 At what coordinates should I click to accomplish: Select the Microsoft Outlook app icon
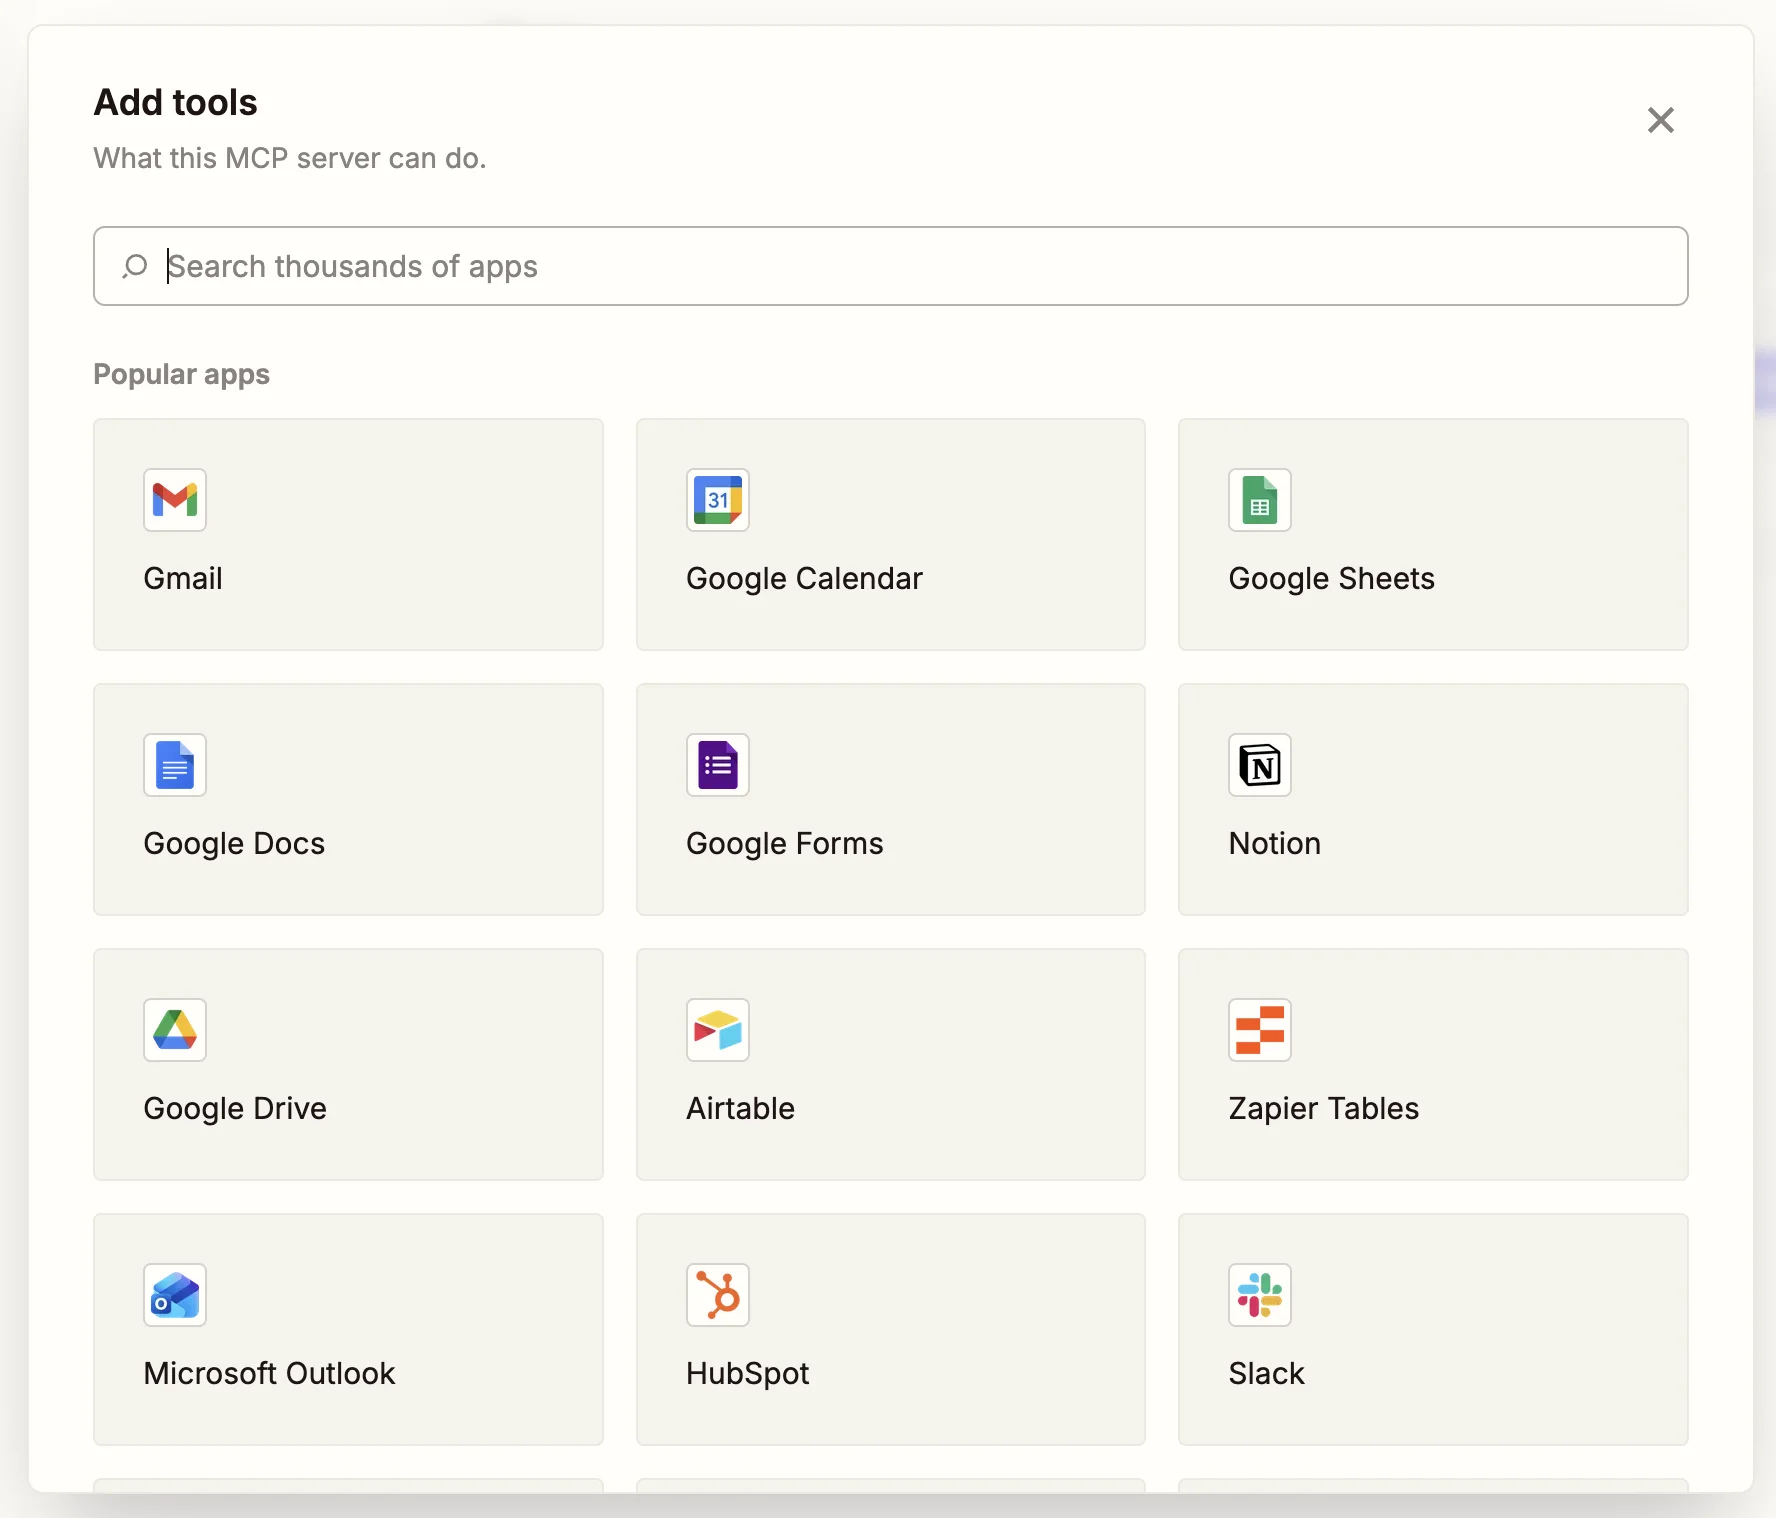tap(175, 1295)
